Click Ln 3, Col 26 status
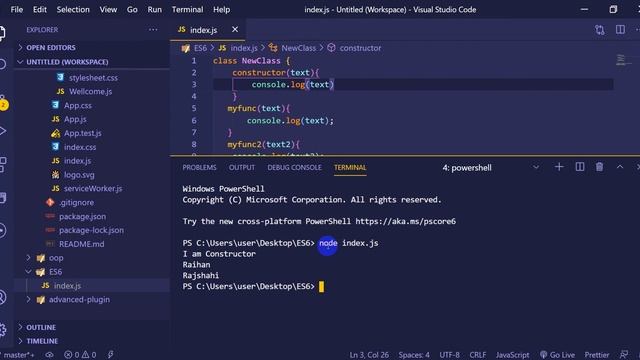The height and width of the screenshot is (360, 640). coord(369,355)
